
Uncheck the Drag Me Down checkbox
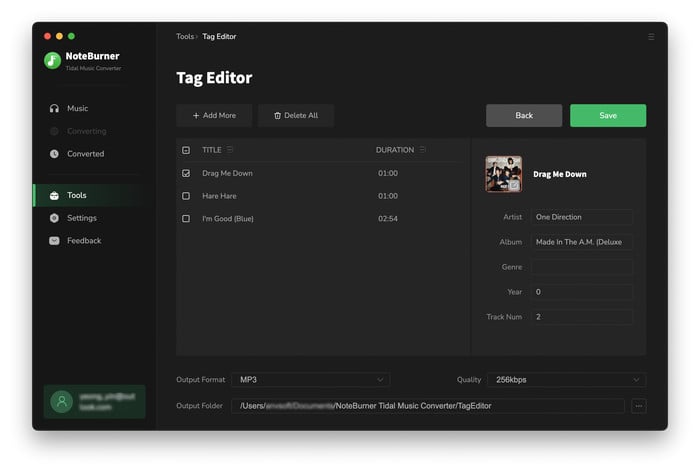[x=186, y=173]
